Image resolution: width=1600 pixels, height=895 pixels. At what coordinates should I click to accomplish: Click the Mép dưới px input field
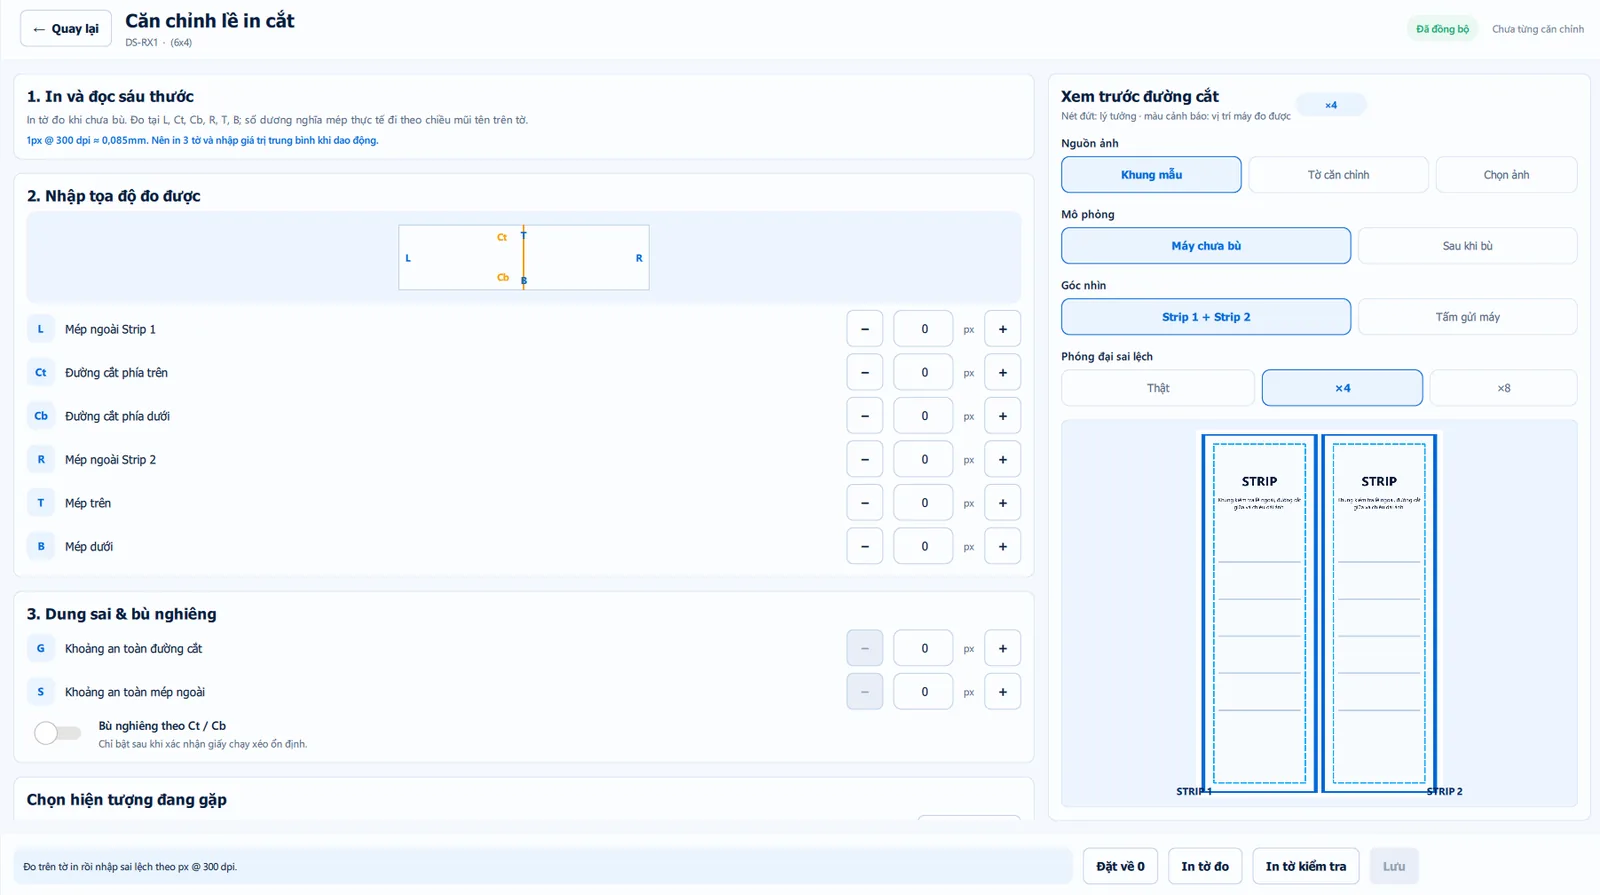pos(924,547)
